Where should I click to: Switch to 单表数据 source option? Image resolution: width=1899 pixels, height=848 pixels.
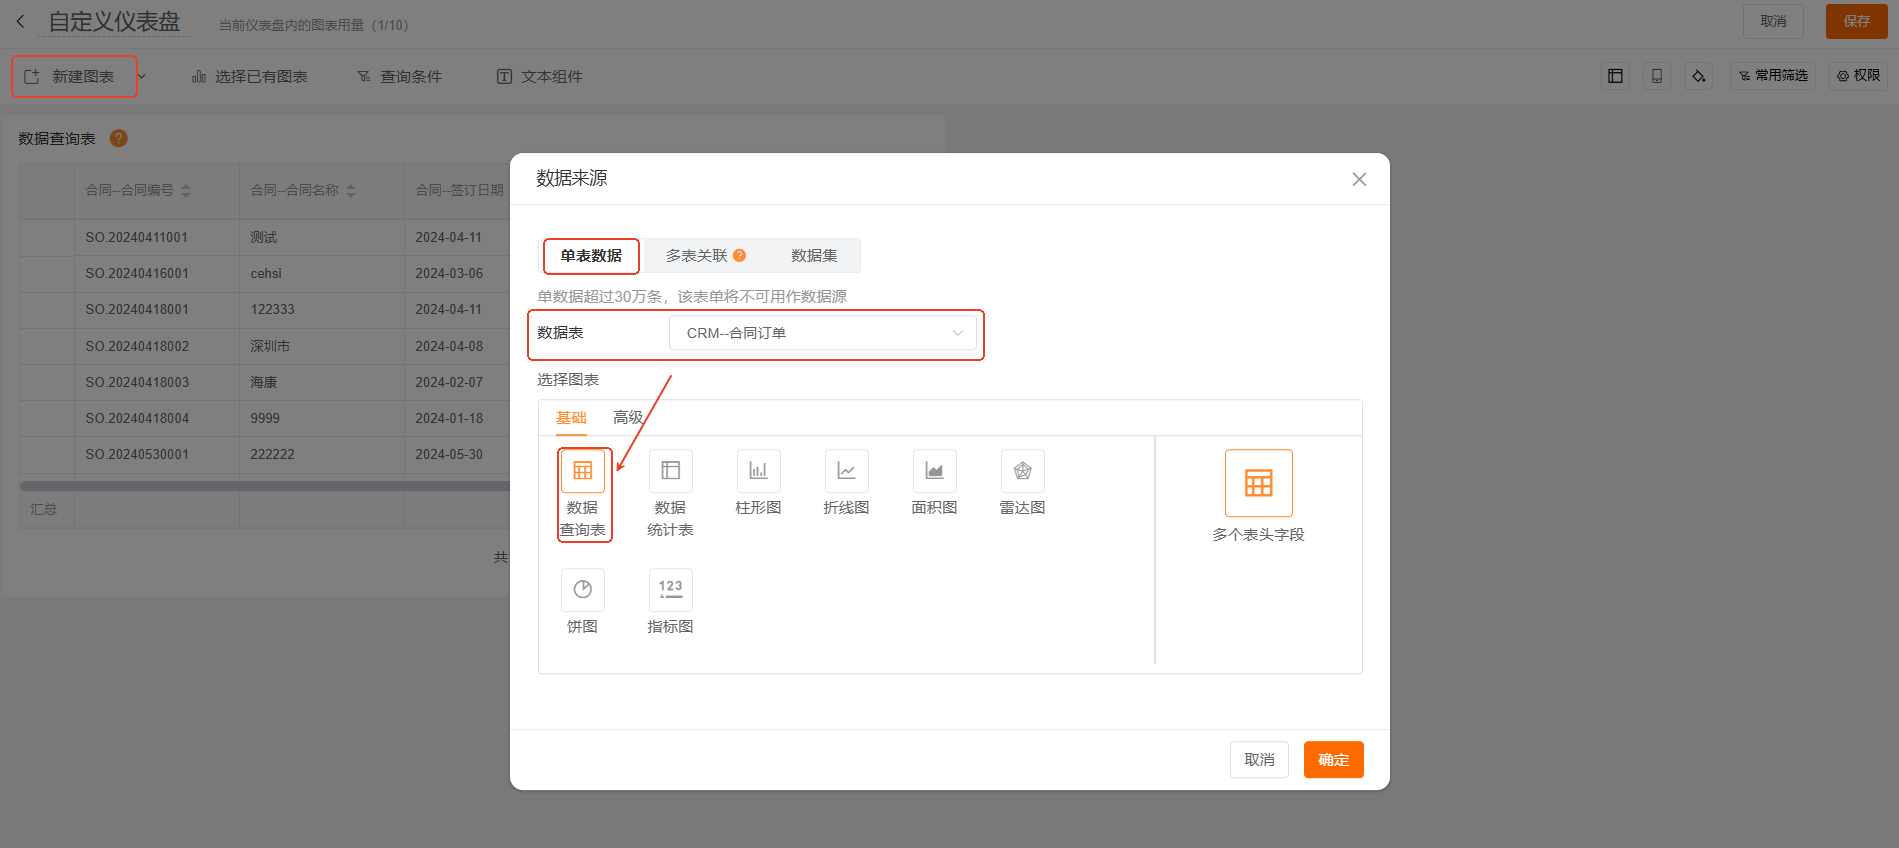click(x=591, y=256)
